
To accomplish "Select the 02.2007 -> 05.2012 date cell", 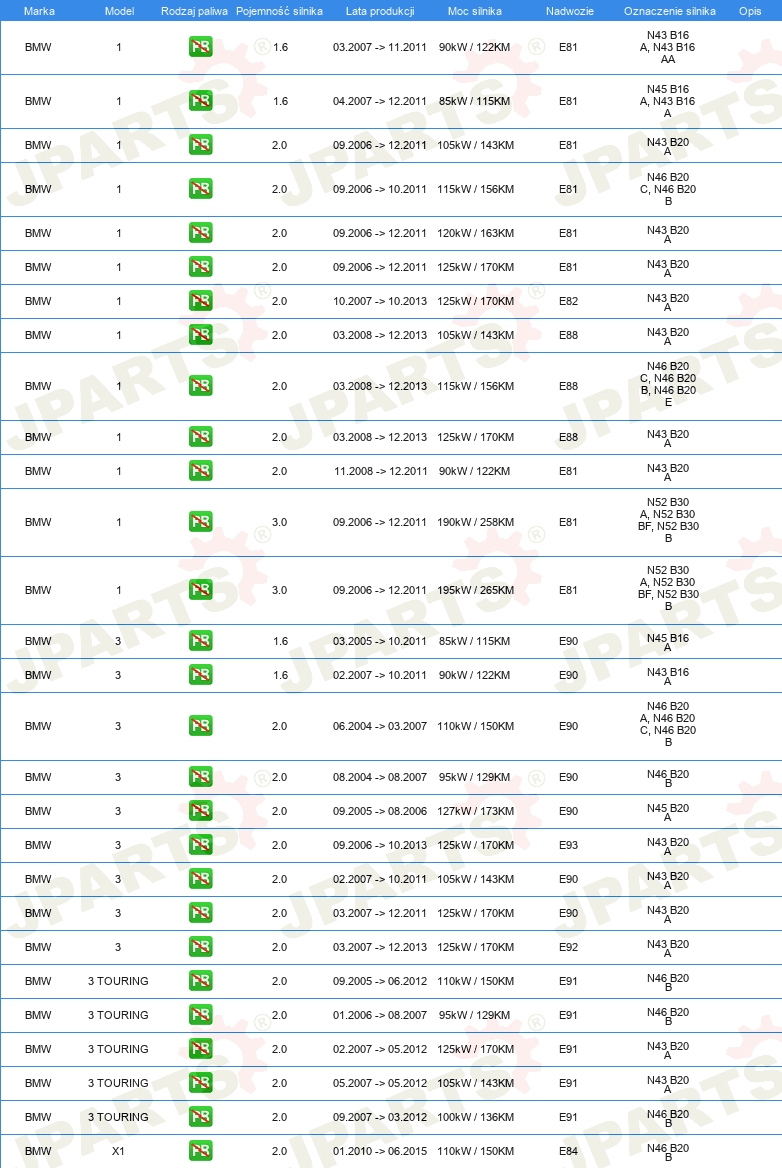I will click(x=380, y=1049).
